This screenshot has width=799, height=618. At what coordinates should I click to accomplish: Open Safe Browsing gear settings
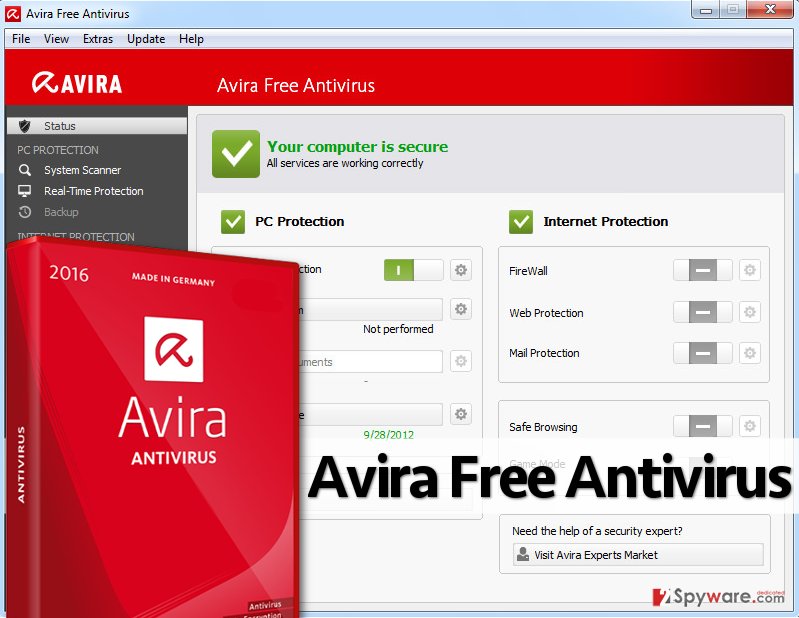(x=750, y=426)
